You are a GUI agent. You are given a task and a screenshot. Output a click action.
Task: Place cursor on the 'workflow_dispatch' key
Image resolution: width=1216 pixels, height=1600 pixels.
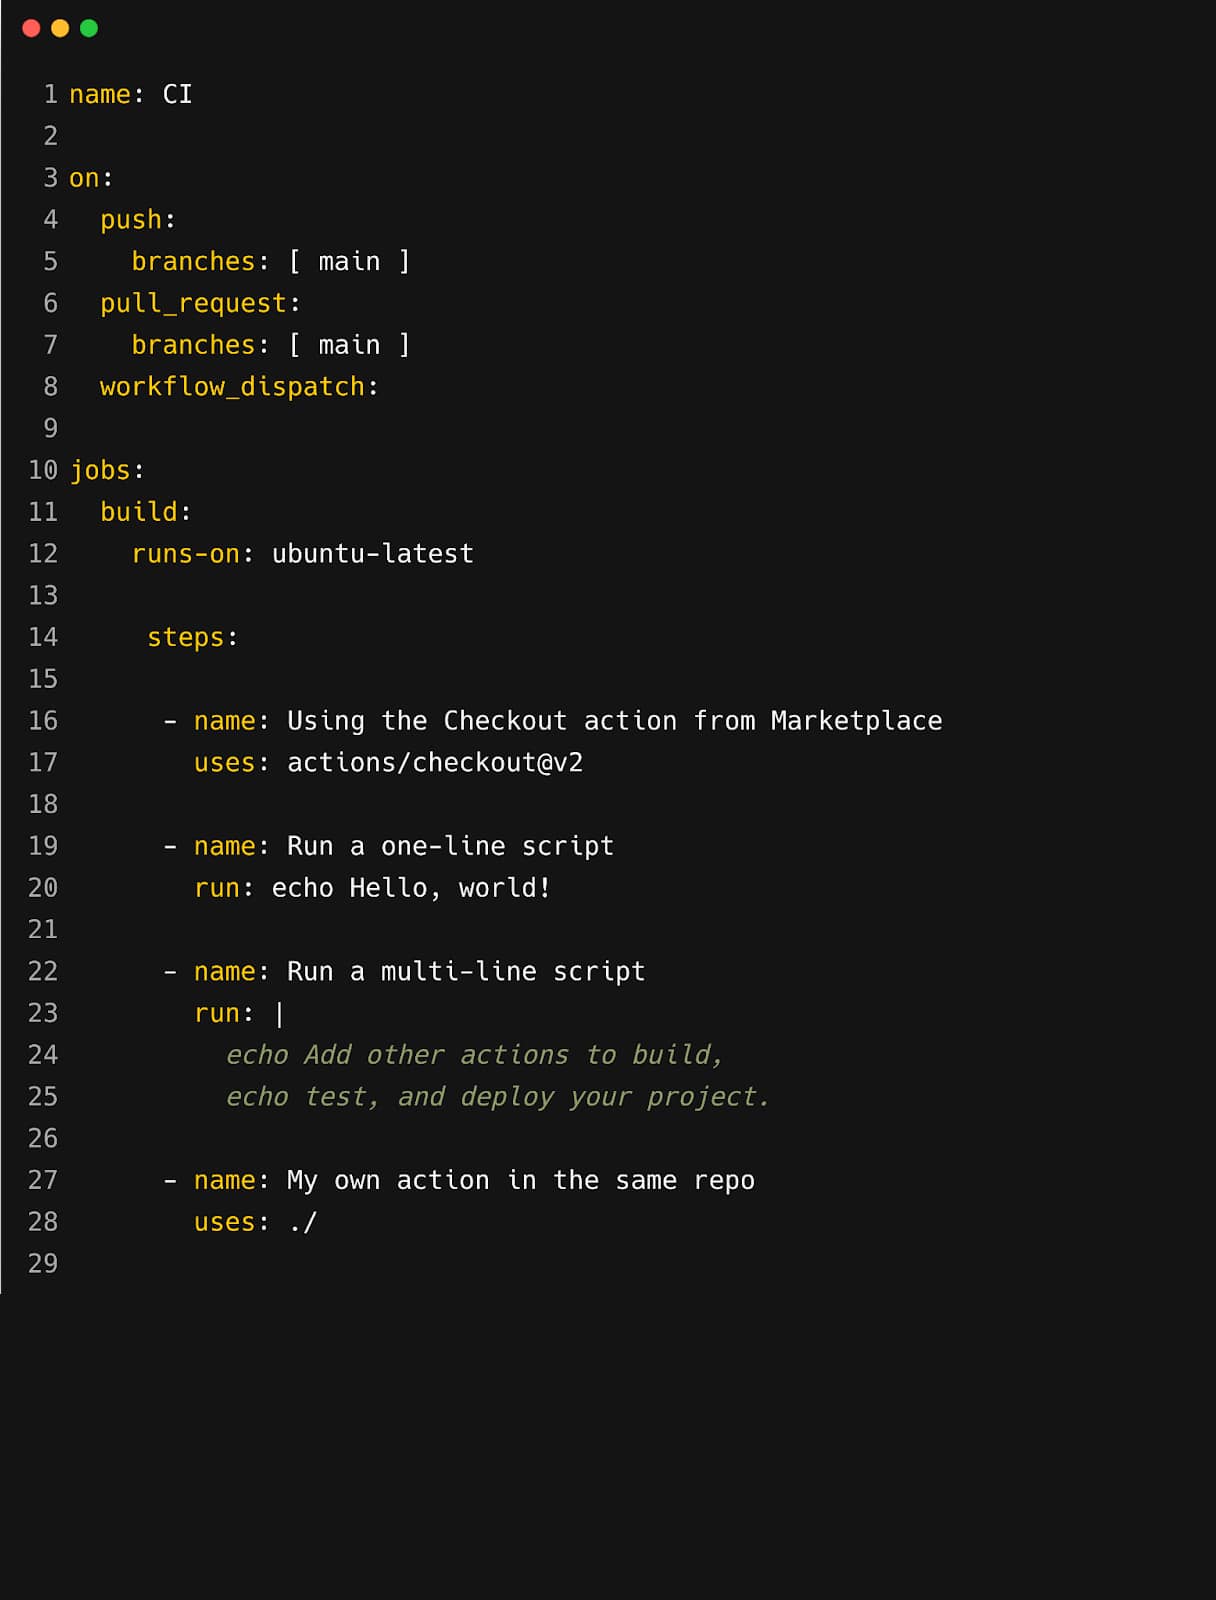[x=232, y=387]
